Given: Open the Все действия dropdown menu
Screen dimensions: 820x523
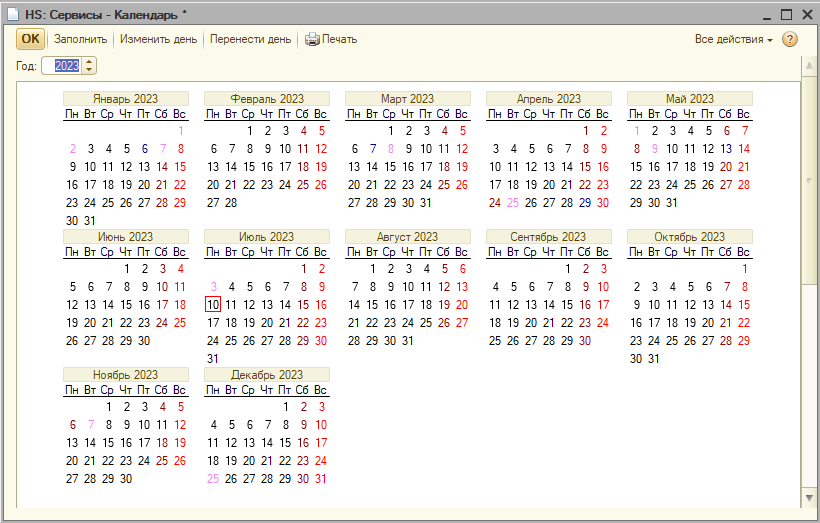Looking at the screenshot, I should coord(734,39).
